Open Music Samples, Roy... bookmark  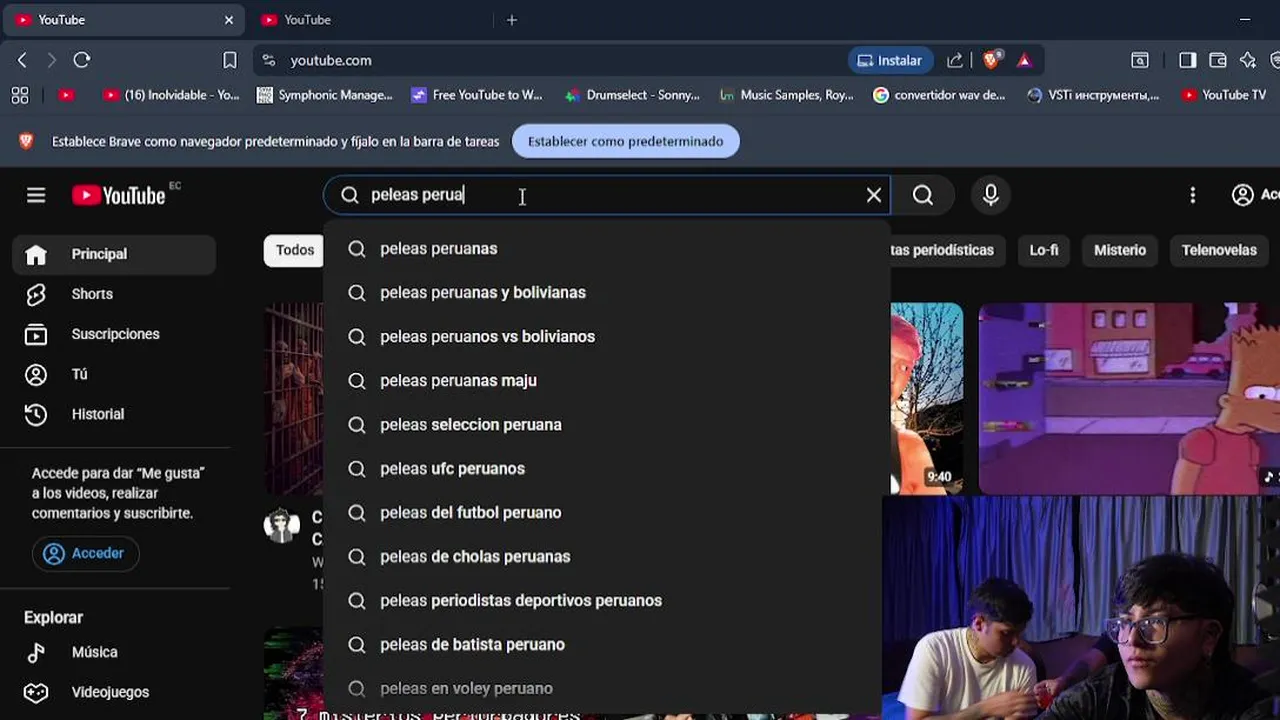[787, 95]
